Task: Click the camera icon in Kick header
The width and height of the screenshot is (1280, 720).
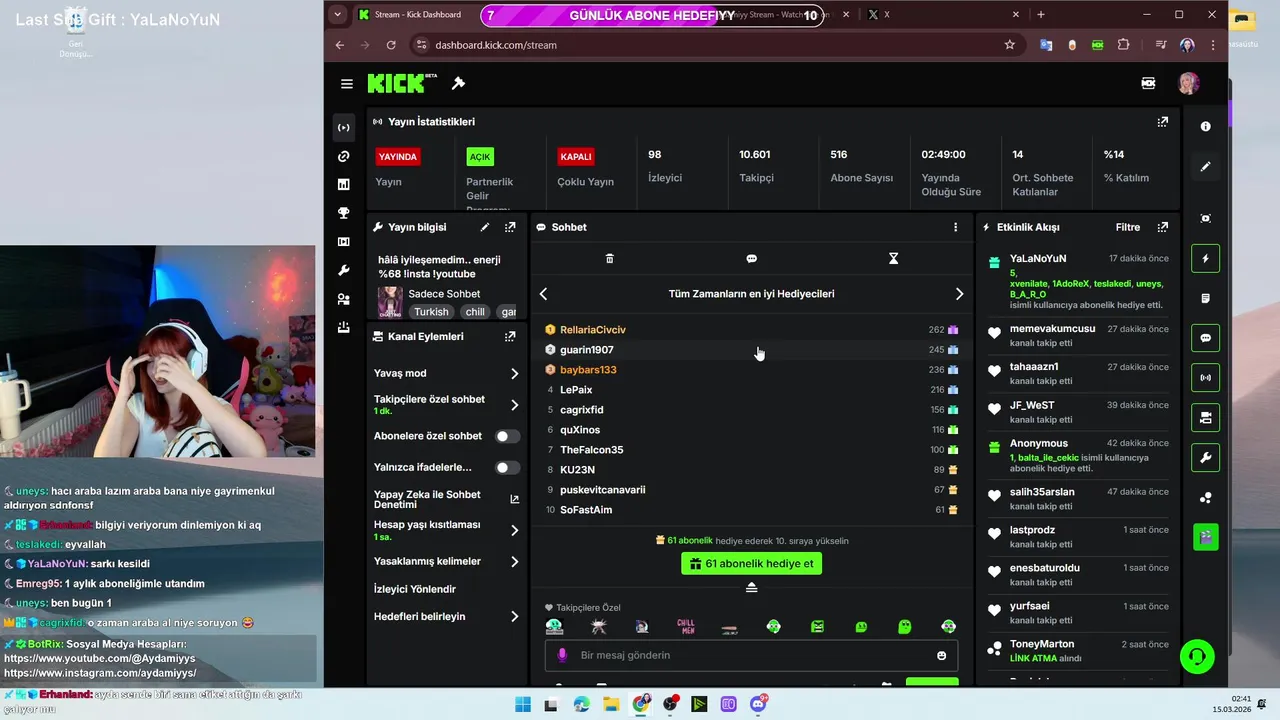Action: coord(1148,83)
